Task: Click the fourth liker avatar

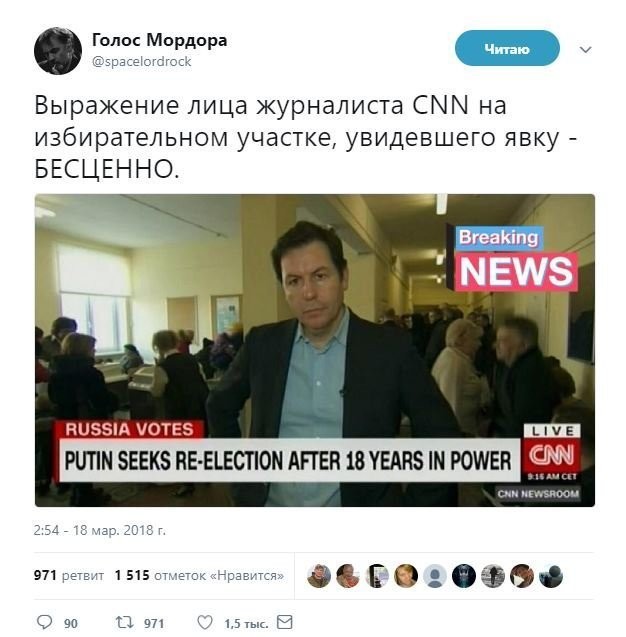Action: [406, 576]
